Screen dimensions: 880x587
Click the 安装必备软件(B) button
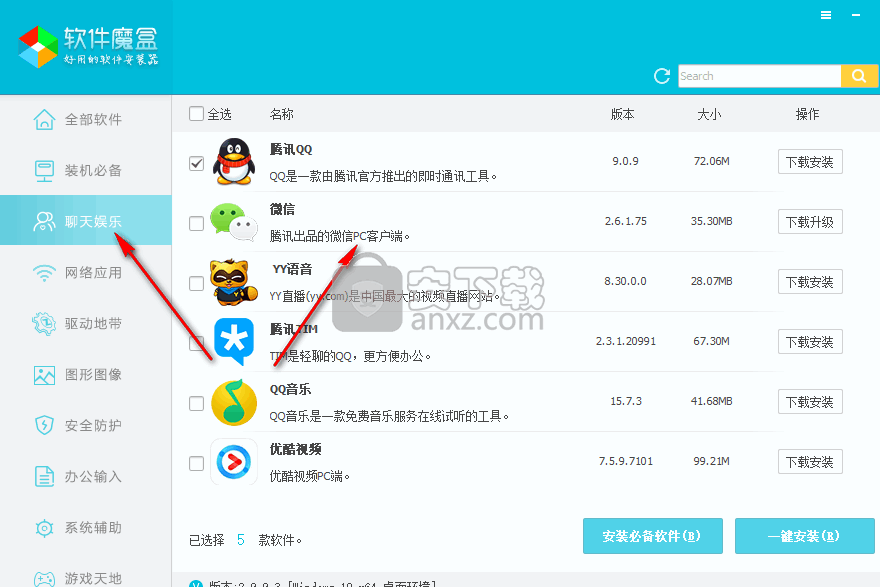coord(653,536)
